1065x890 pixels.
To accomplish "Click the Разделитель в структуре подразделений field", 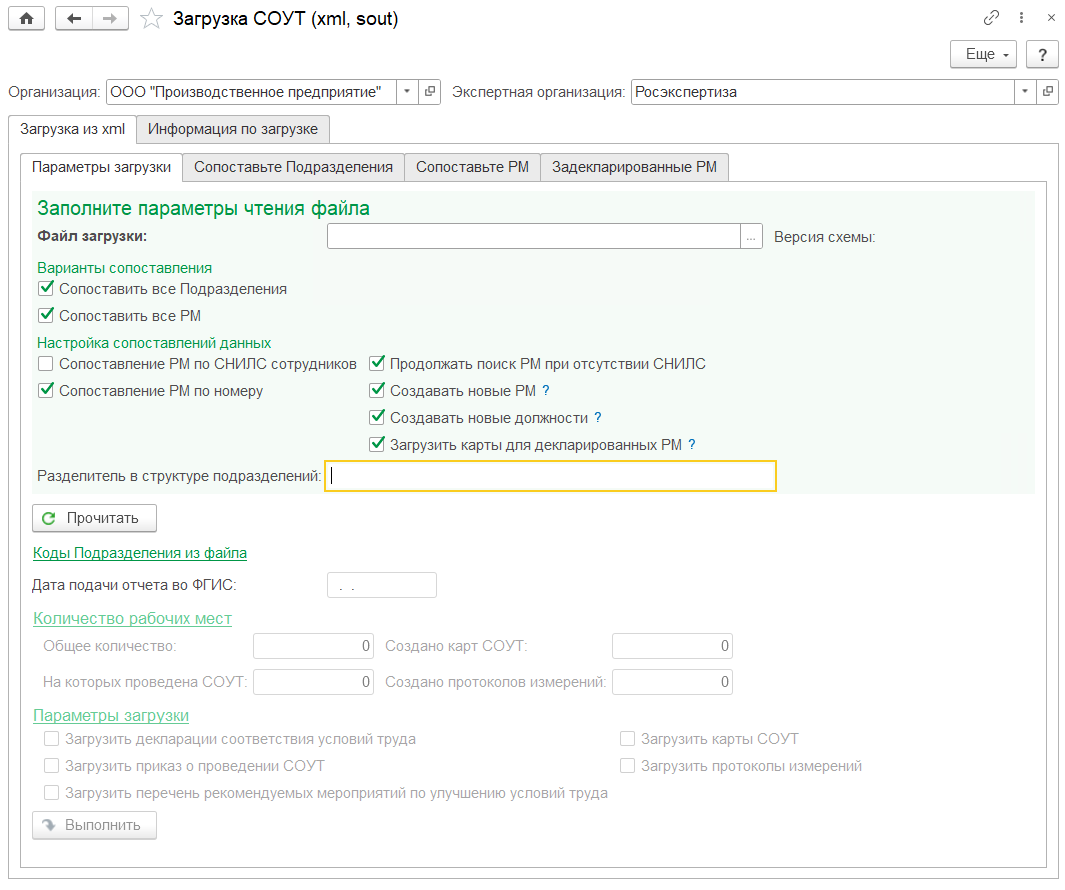I will click(x=550, y=476).
